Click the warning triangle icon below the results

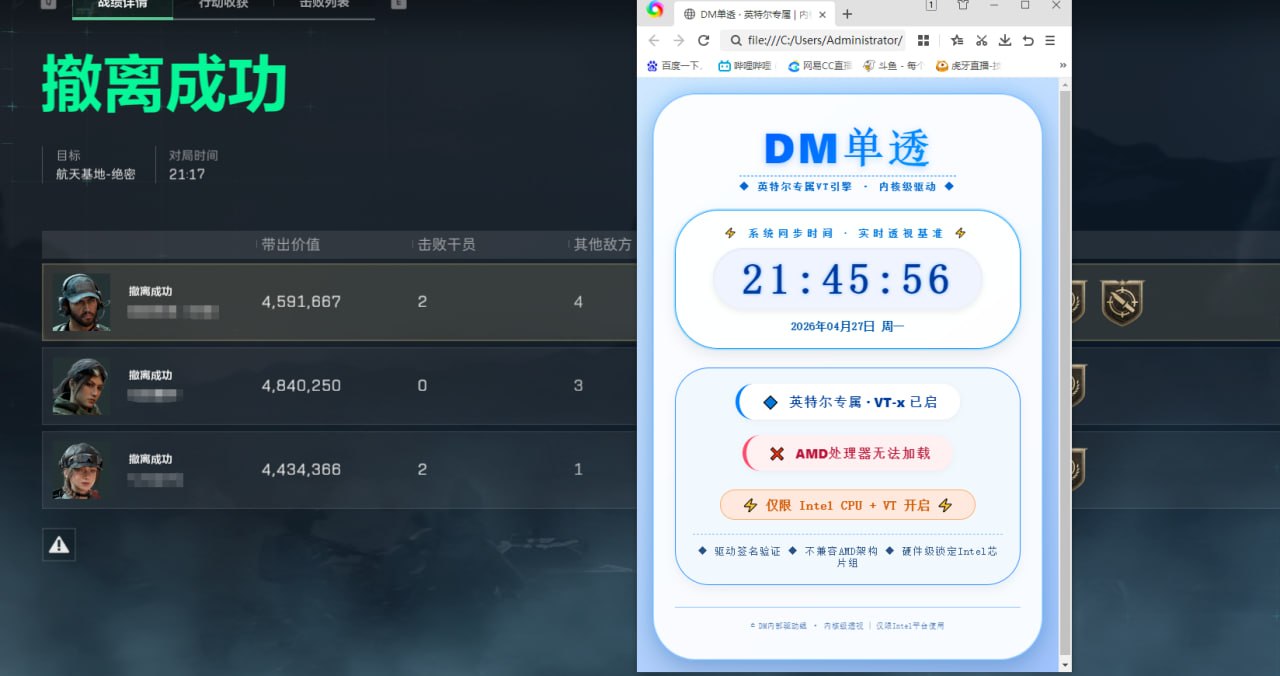click(58, 545)
